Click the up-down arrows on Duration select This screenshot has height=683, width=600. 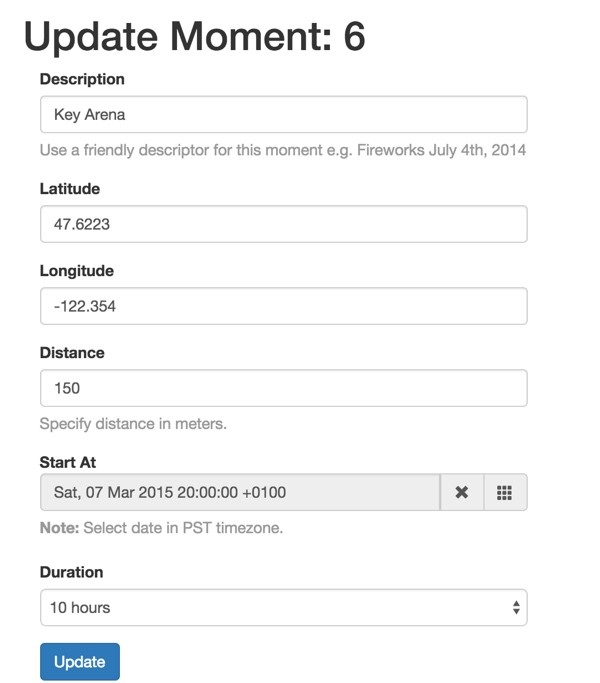(516, 607)
